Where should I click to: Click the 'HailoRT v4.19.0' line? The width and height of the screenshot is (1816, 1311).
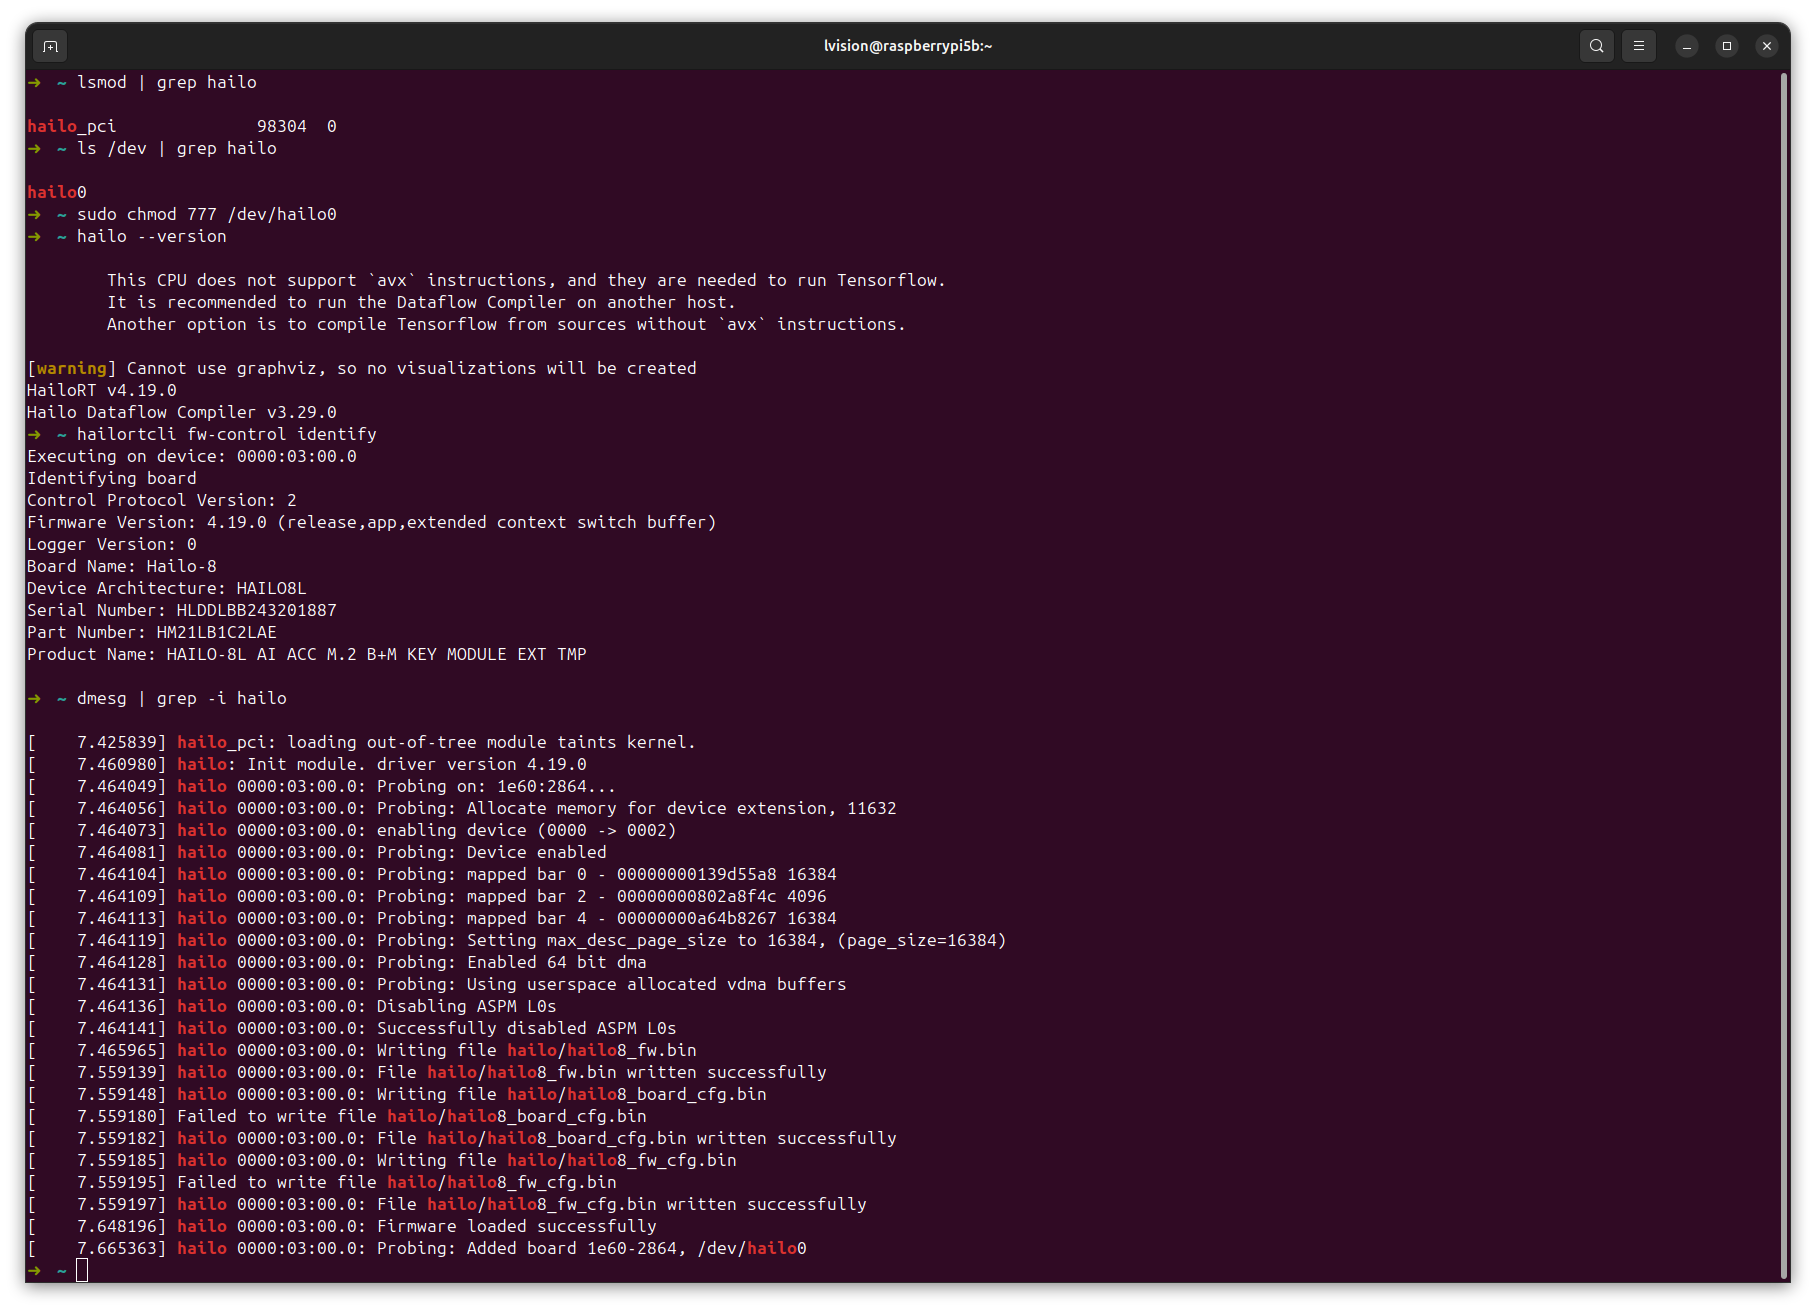point(102,391)
